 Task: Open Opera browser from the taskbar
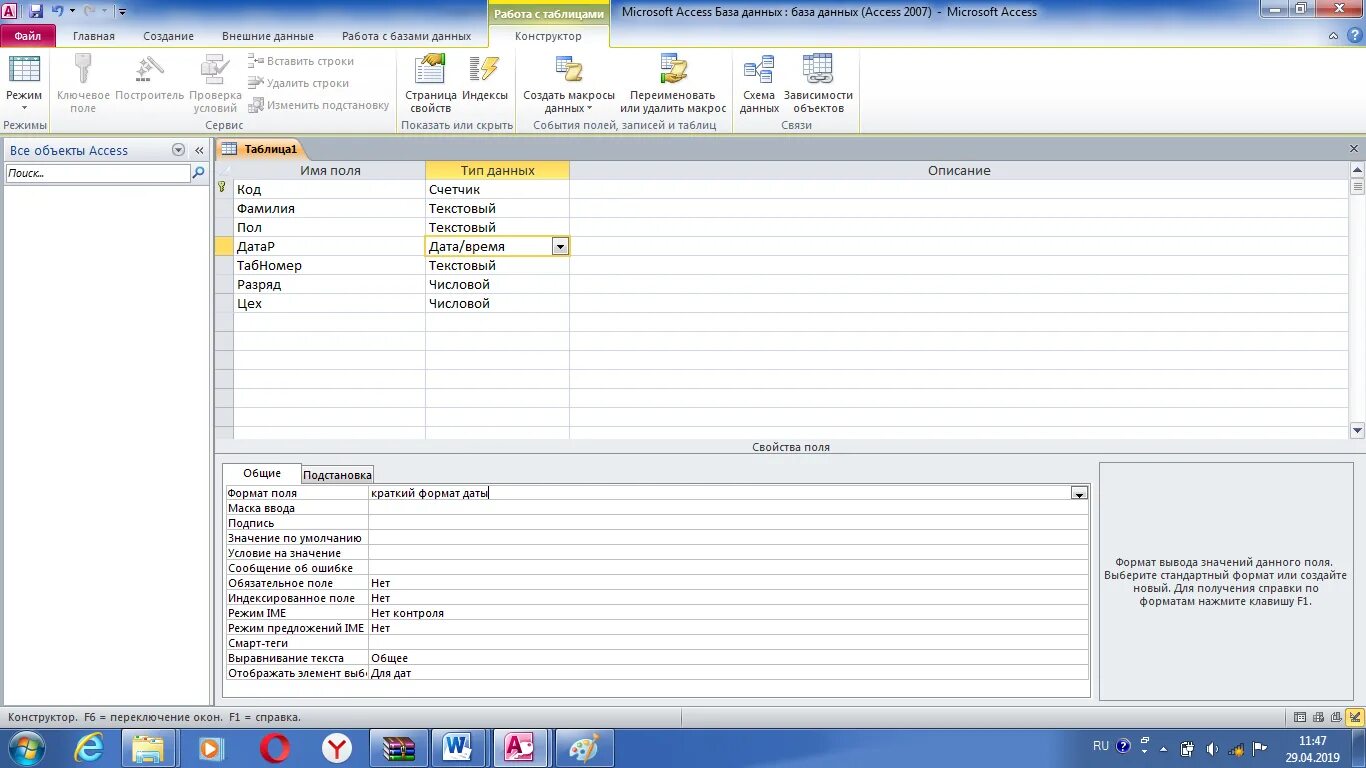coord(275,748)
